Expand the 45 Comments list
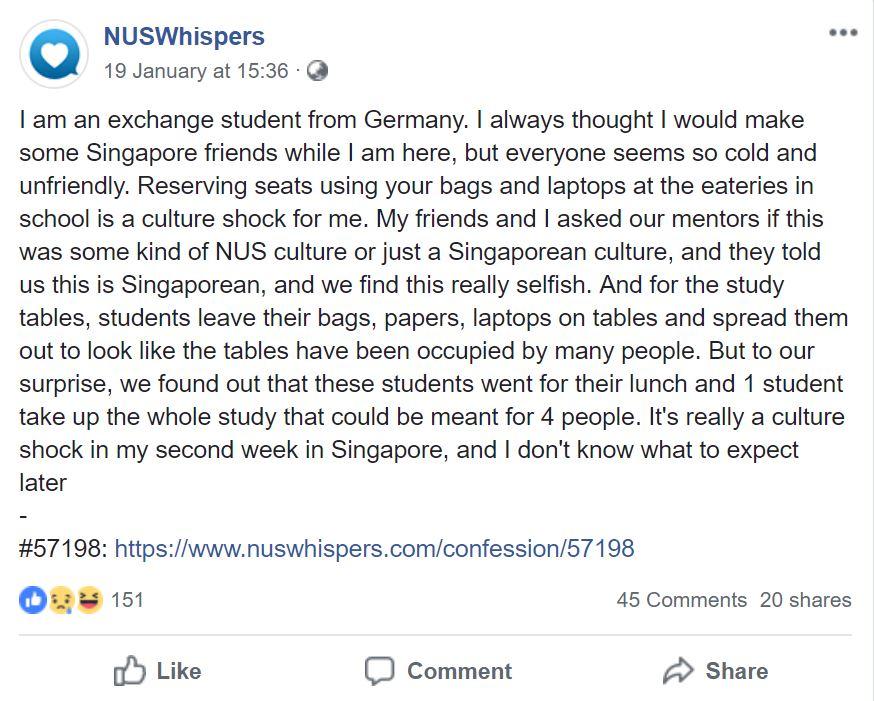The height and width of the screenshot is (701, 874). (x=681, y=600)
